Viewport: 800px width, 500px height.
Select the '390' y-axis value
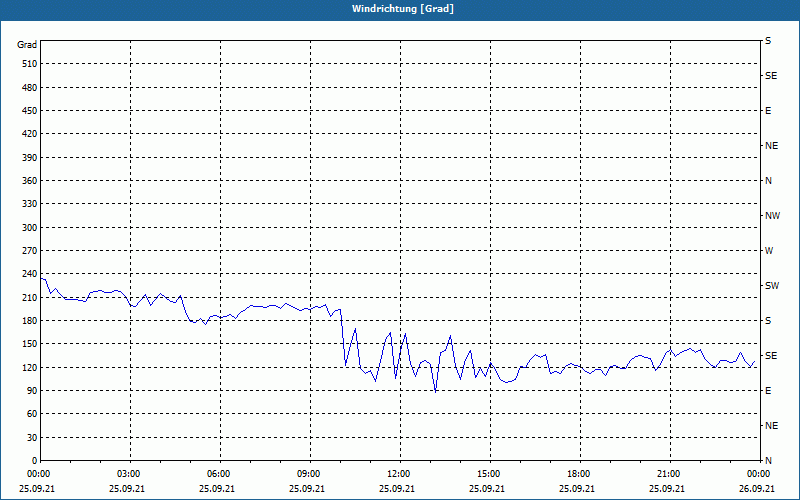pyautogui.click(x=30, y=157)
